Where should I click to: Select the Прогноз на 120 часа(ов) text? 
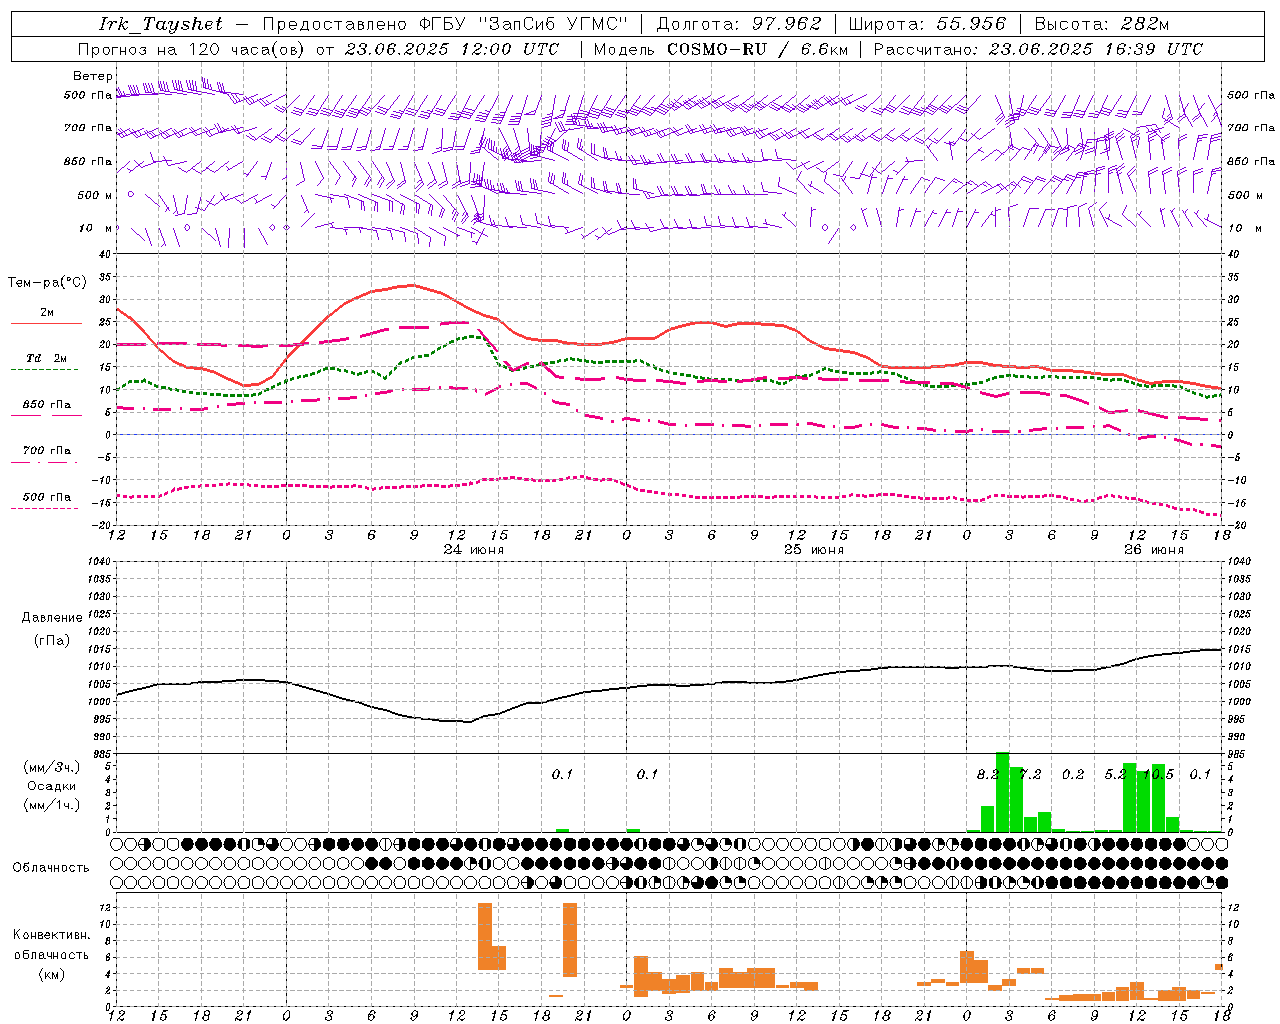point(192,49)
